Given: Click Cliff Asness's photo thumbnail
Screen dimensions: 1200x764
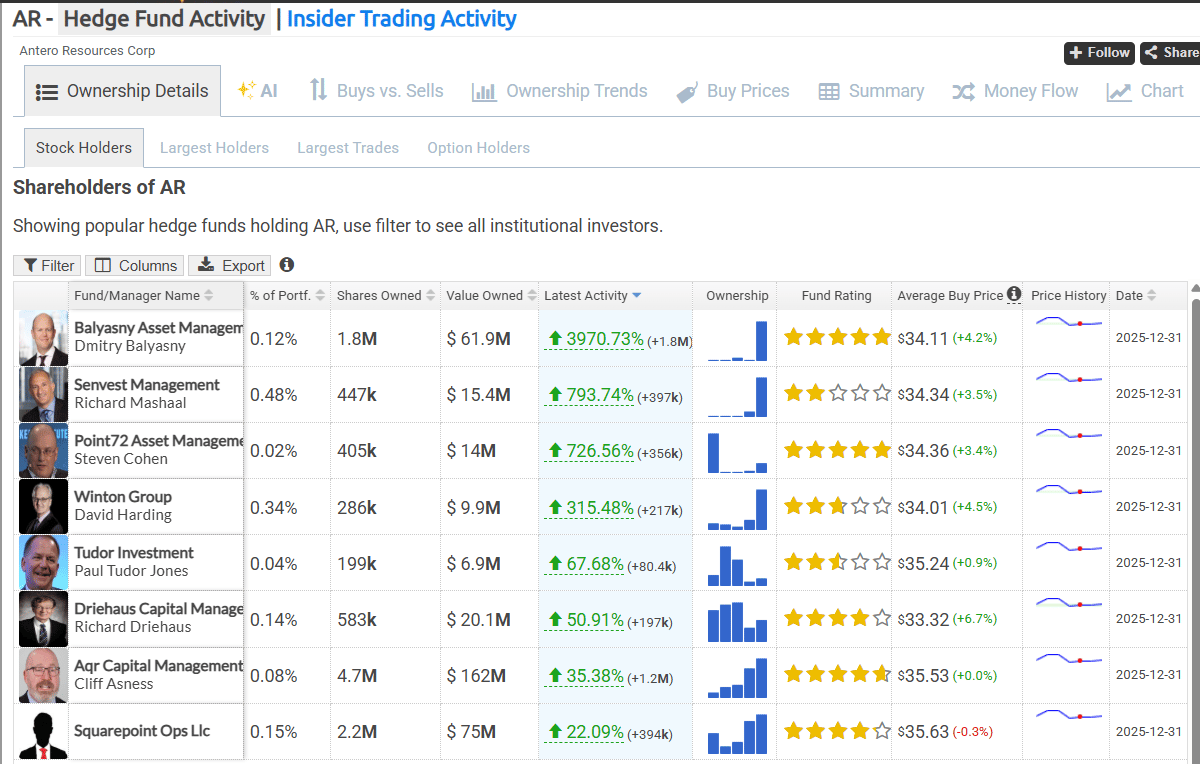Looking at the screenshot, I should [43, 675].
